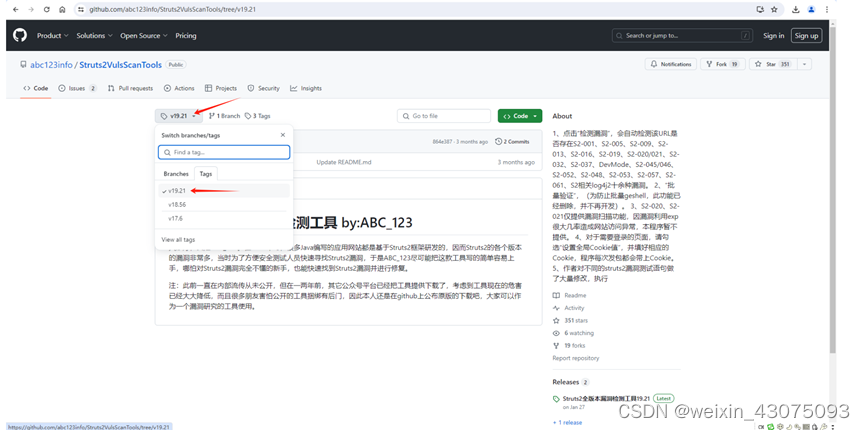The height and width of the screenshot is (430, 865).
Task: Open the browser three-dot menu
Action: click(827, 9)
